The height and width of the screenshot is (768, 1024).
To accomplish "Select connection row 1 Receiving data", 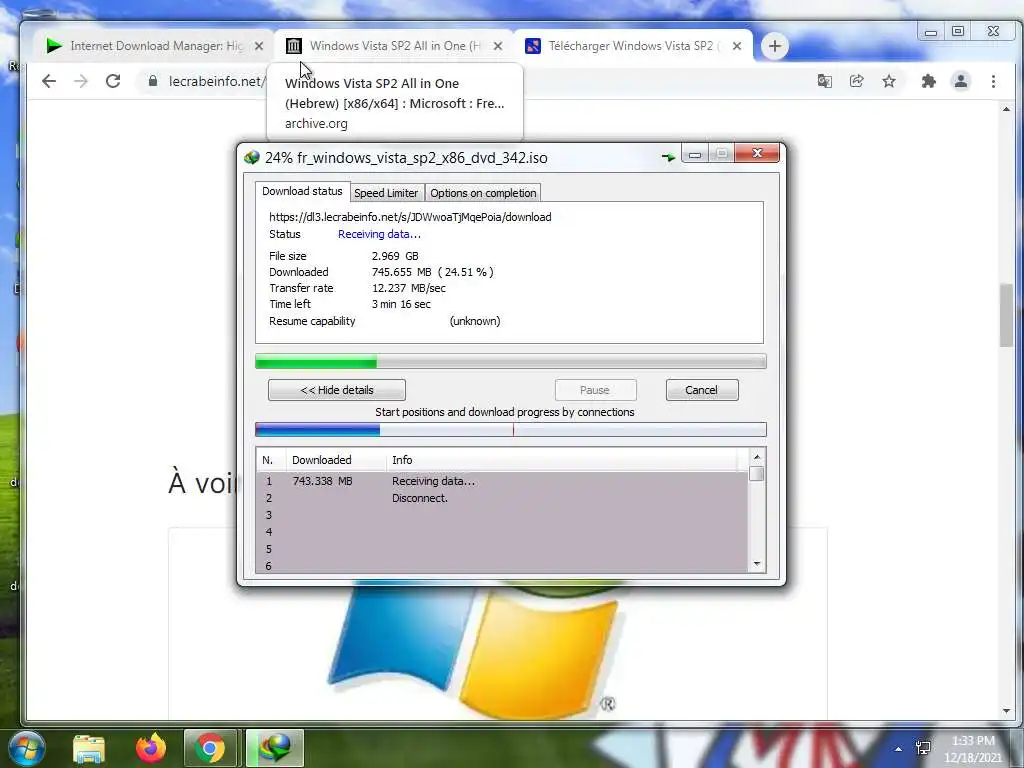I will (502, 481).
